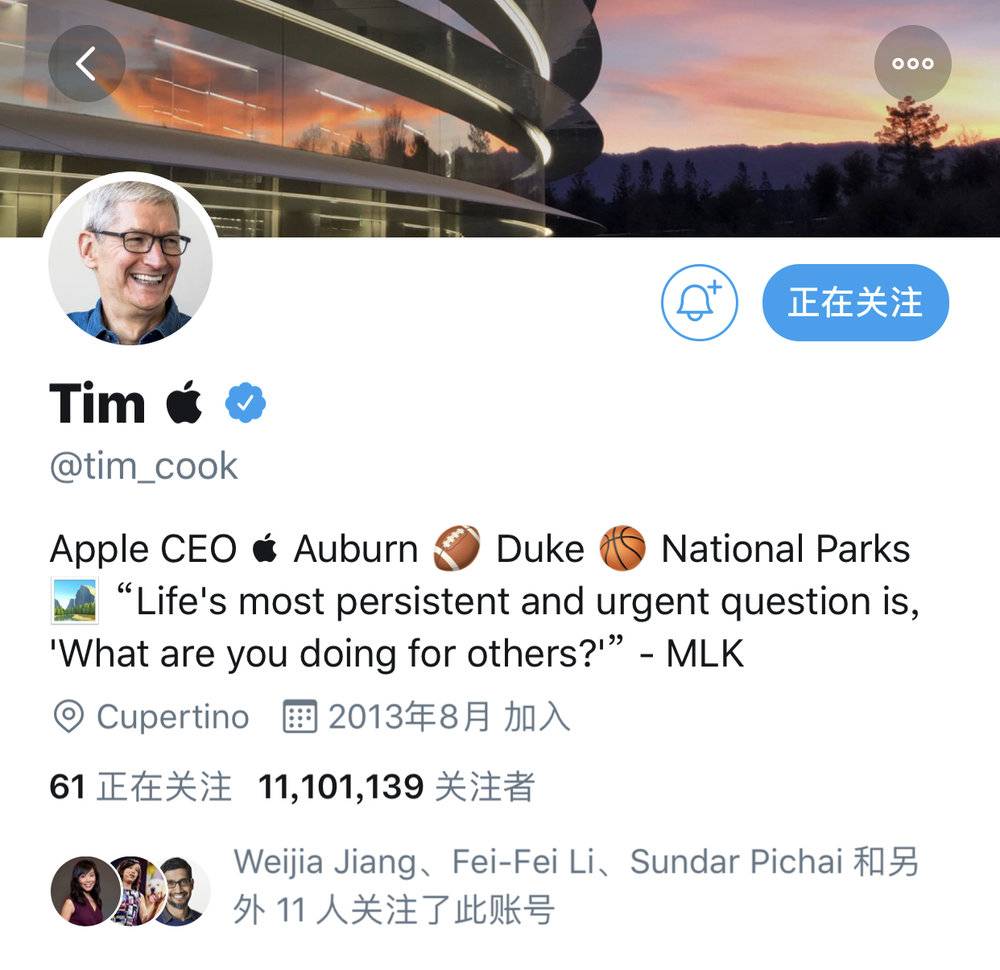Screen dimensions: 1000x970
Task: Tap the blue verified badge
Action: point(246,402)
